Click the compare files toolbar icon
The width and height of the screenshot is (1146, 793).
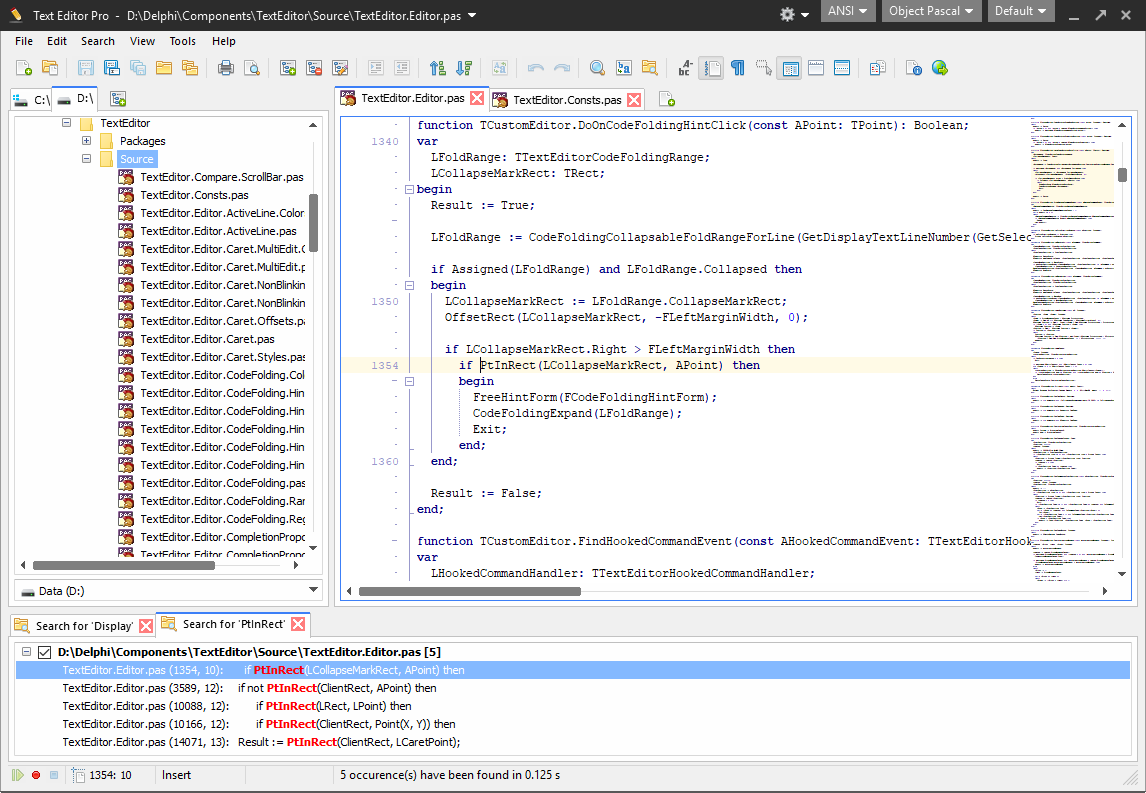[878, 68]
